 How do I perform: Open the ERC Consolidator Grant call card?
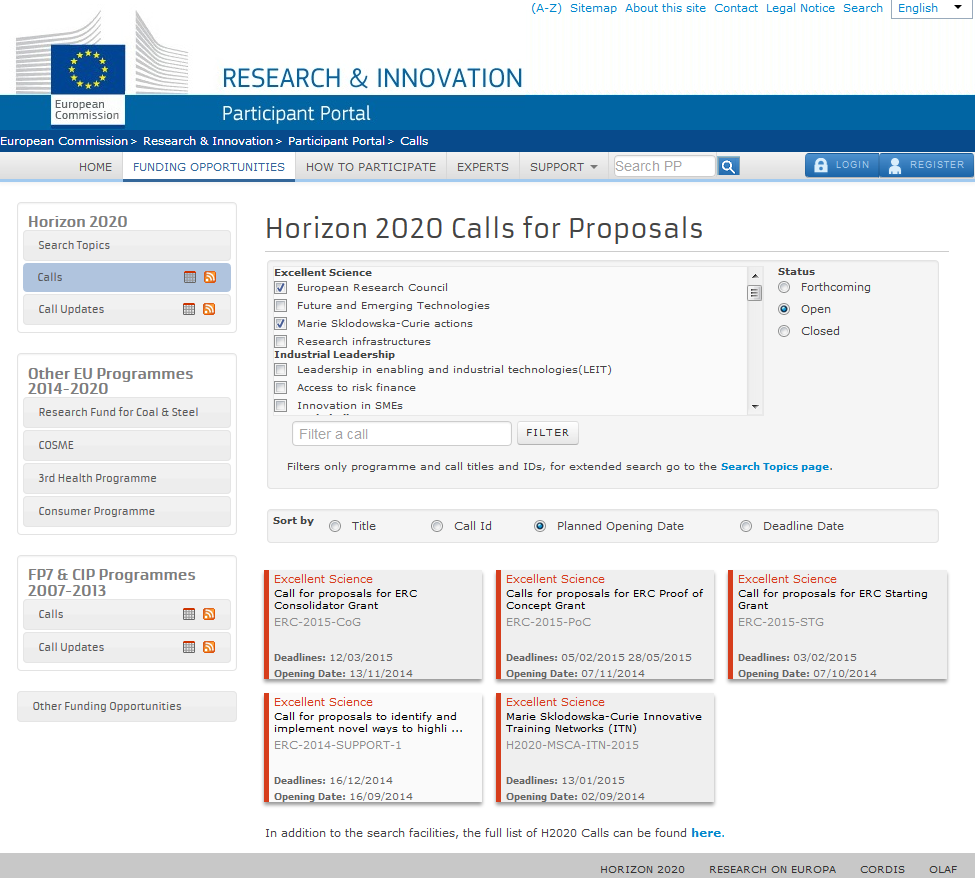click(373, 625)
